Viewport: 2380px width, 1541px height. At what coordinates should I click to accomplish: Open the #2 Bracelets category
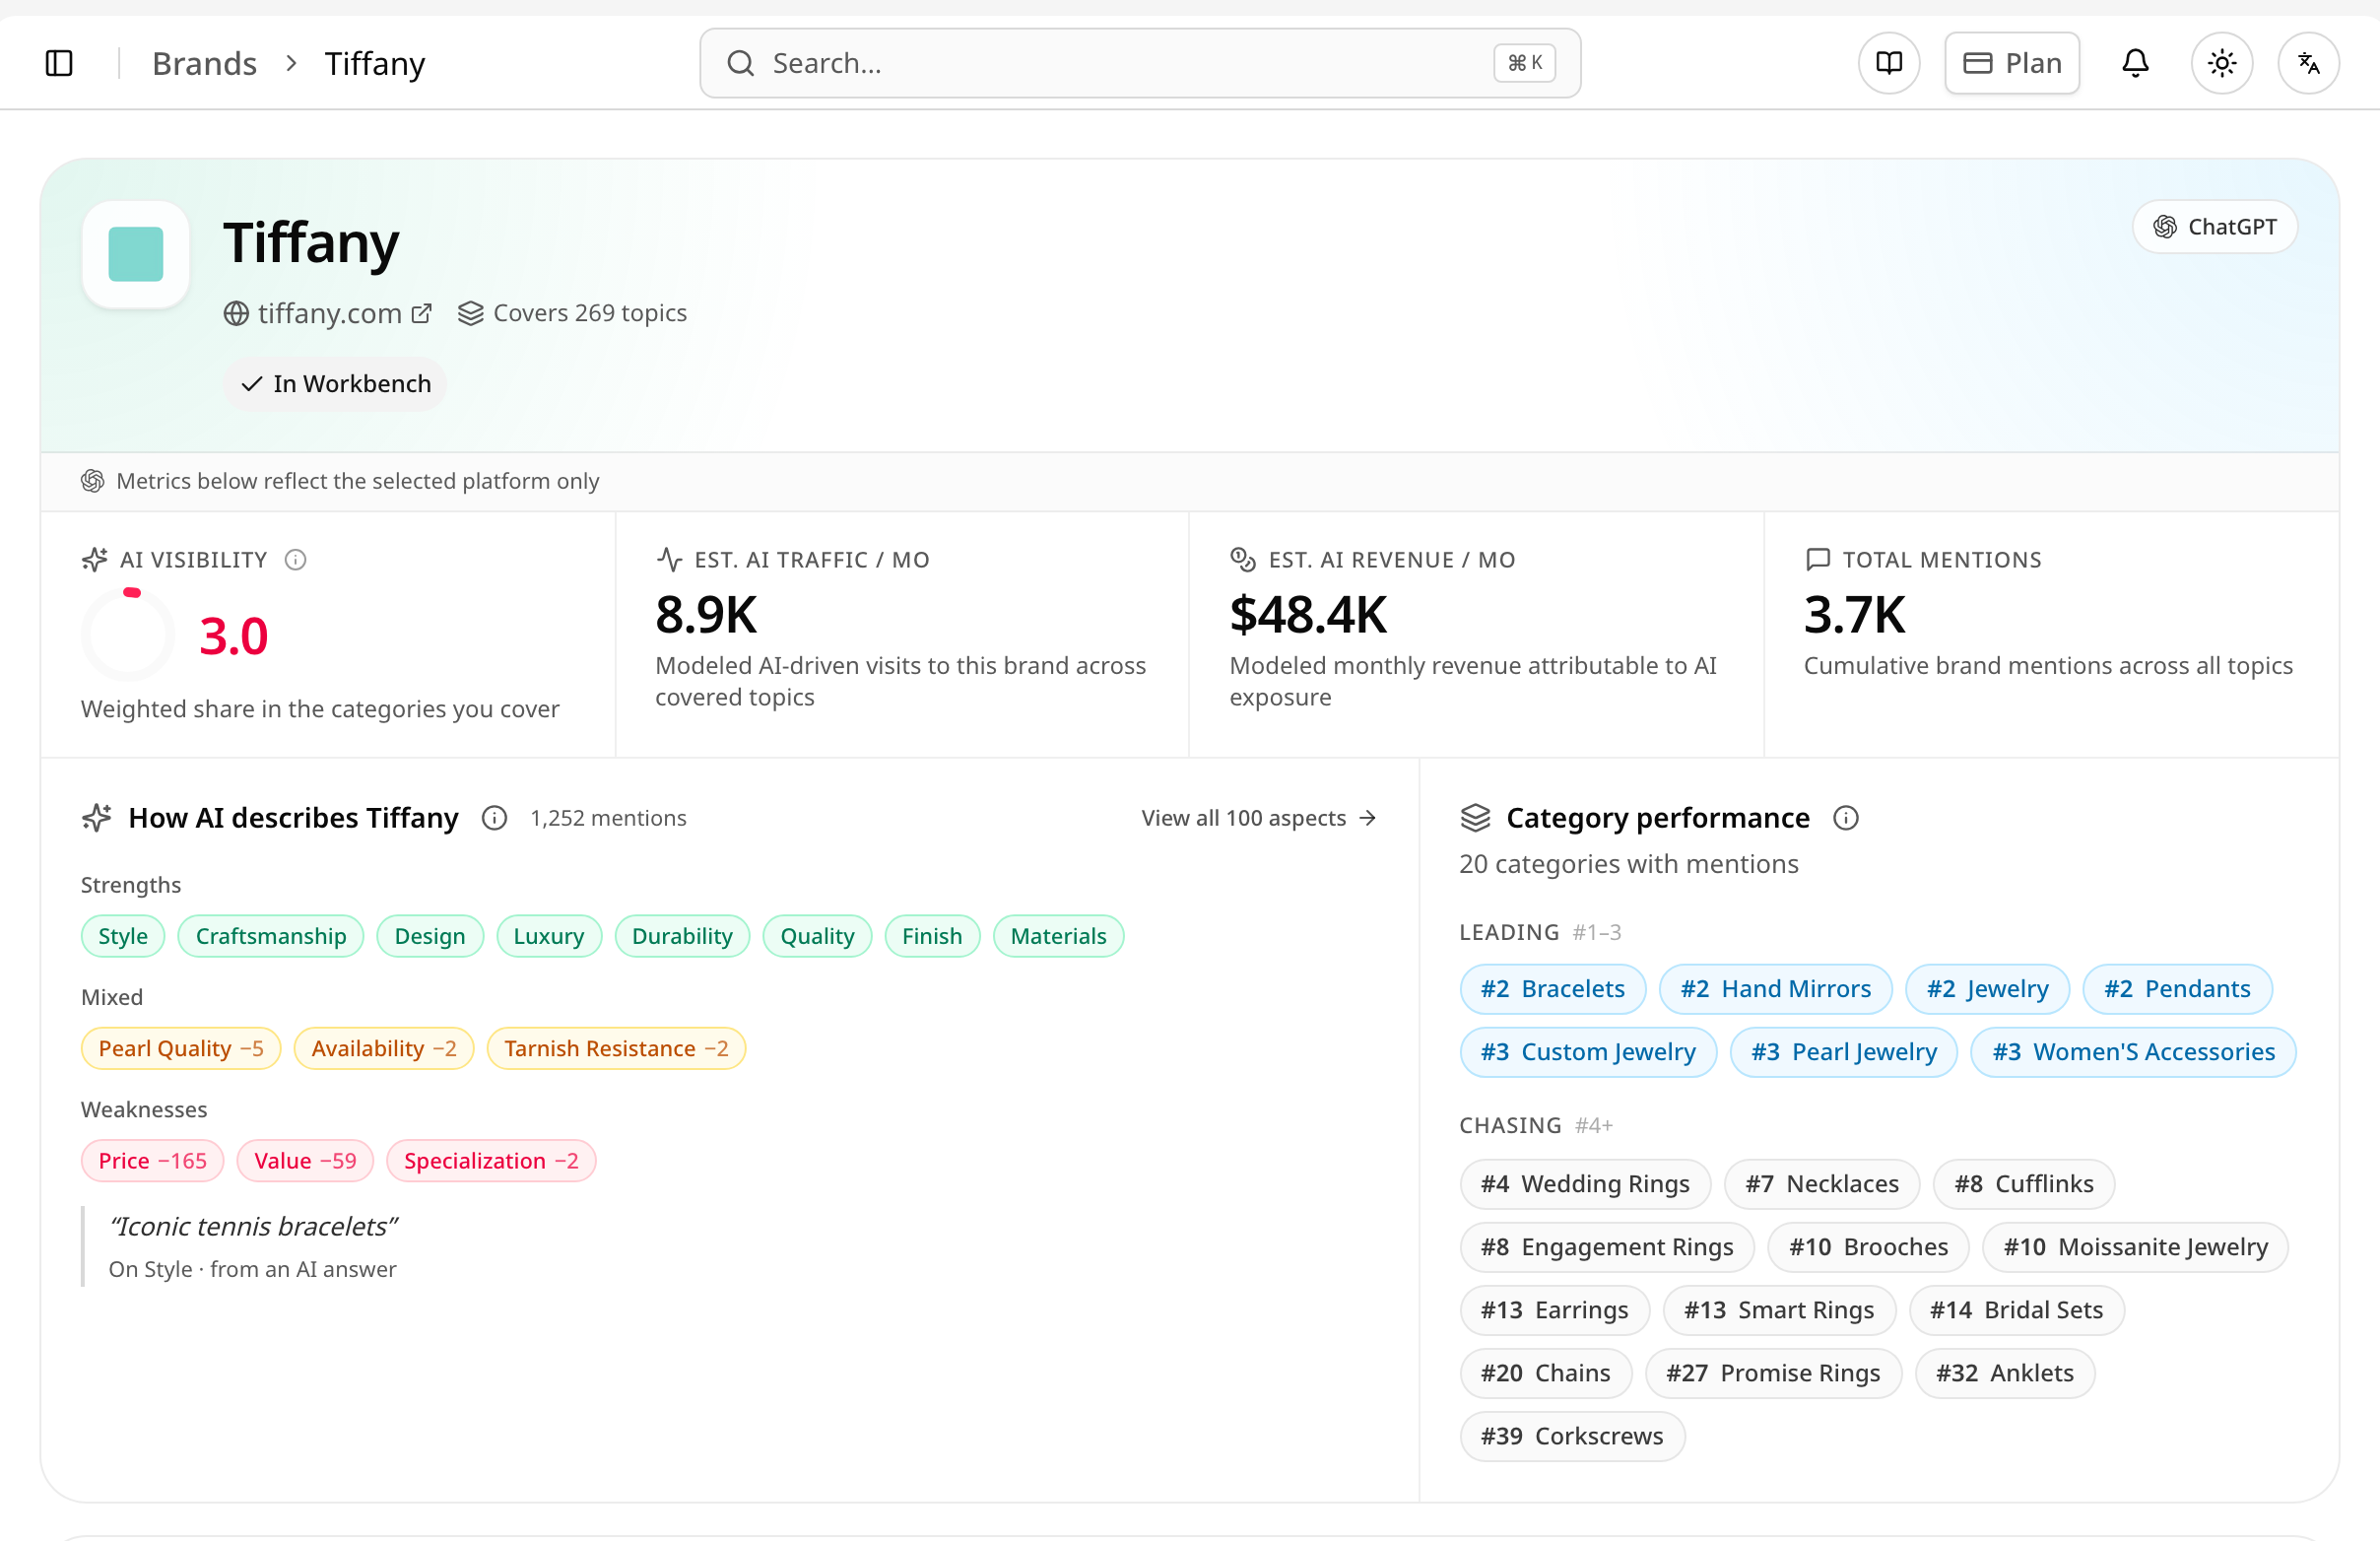tap(1552, 989)
